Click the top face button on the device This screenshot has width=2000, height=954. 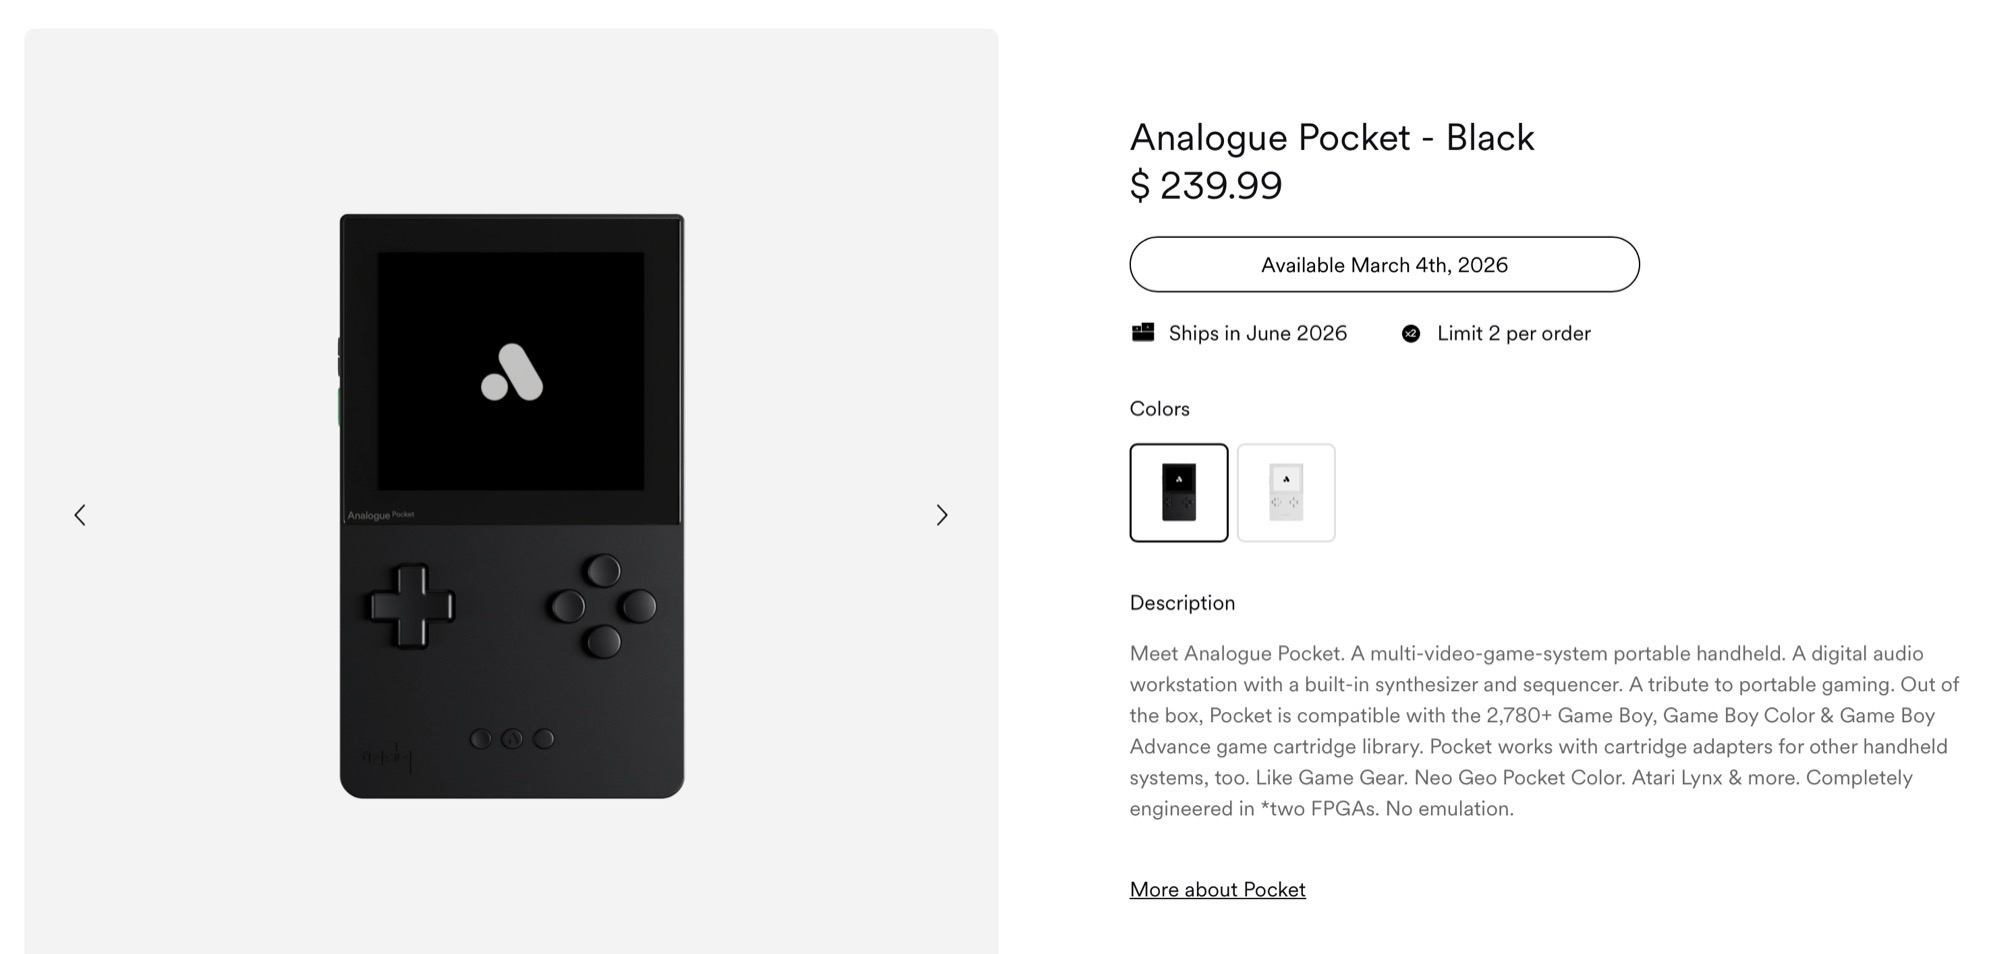[602, 571]
